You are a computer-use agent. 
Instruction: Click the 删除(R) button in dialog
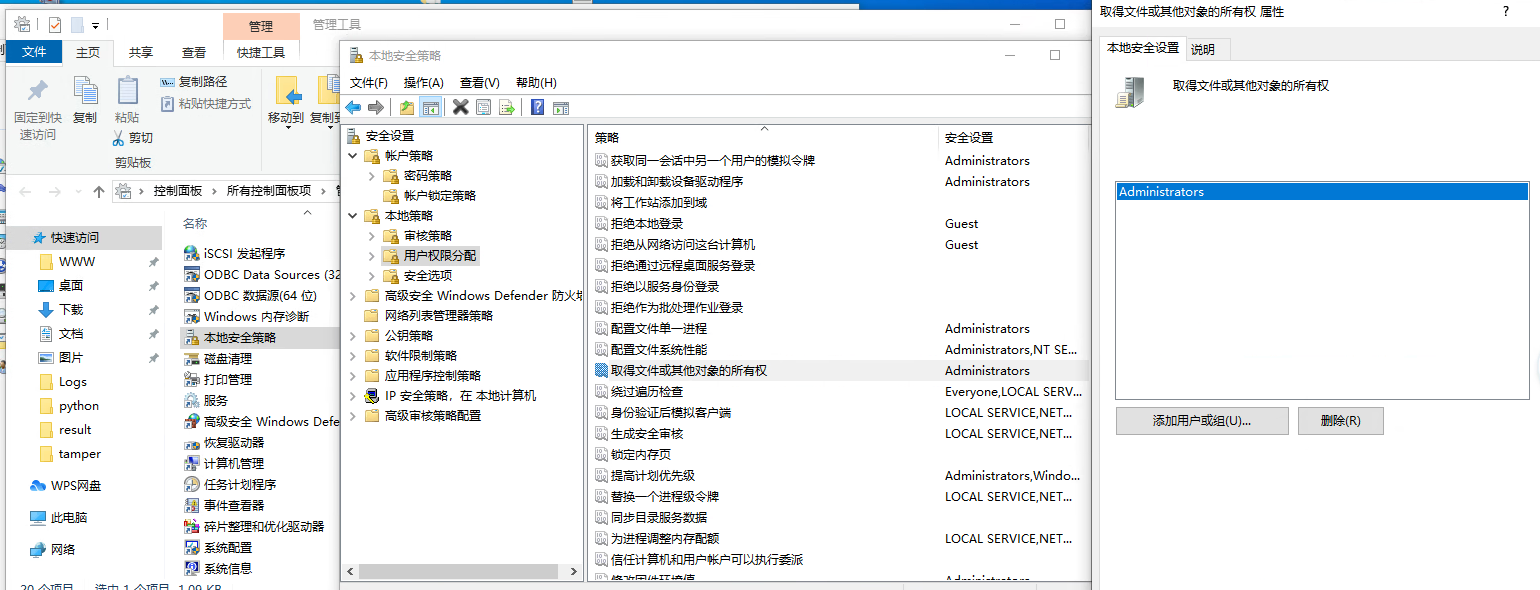pos(1341,421)
